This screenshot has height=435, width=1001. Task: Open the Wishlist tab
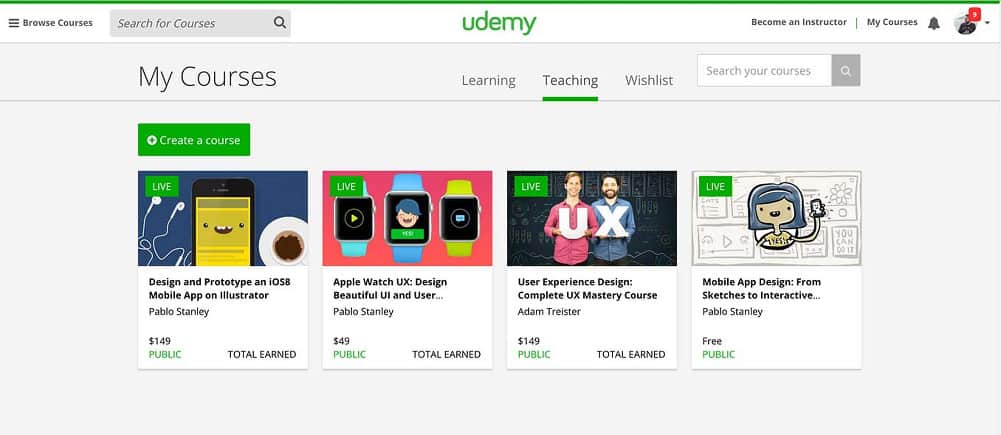point(649,80)
